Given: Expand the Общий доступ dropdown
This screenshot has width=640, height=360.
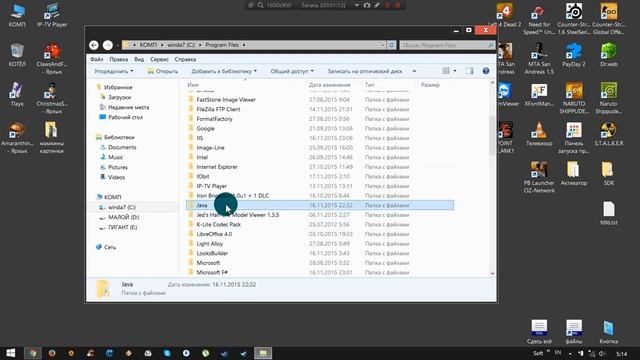Looking at the screenshot, I should tap(292, 71).
